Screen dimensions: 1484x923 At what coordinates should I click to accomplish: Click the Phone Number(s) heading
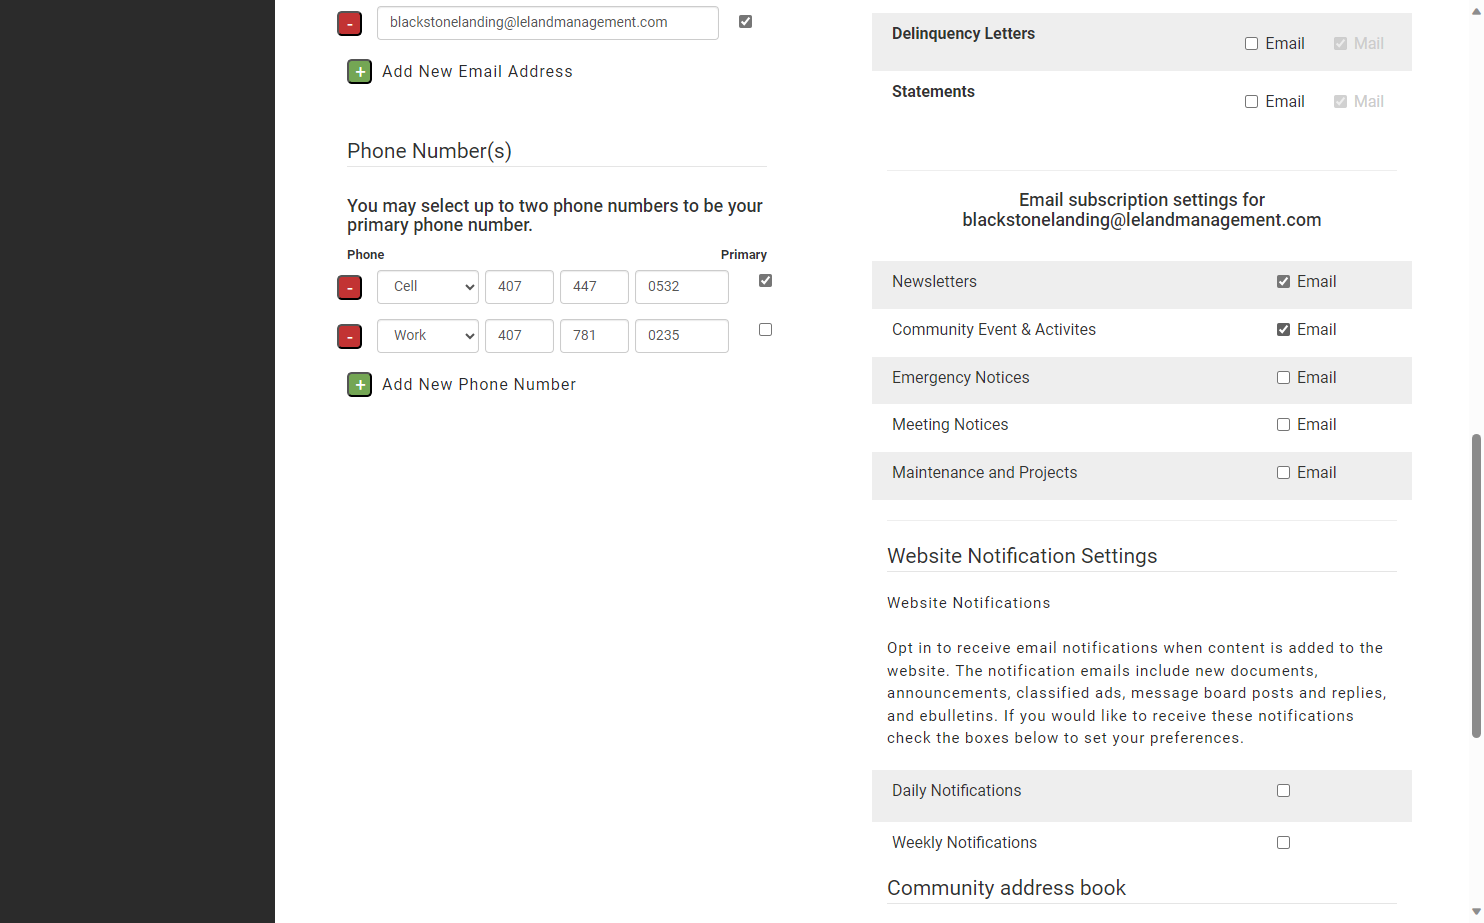coord(429,151)
